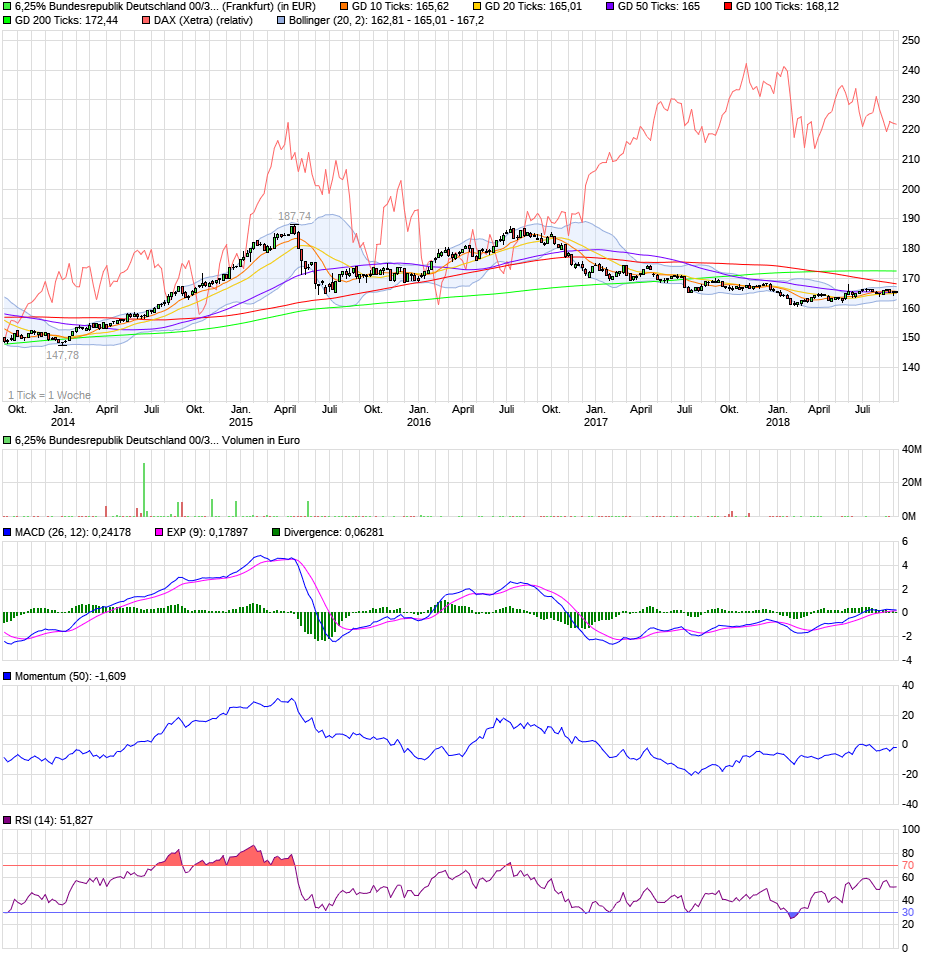Click the price axis value 140

click(911, 367)
